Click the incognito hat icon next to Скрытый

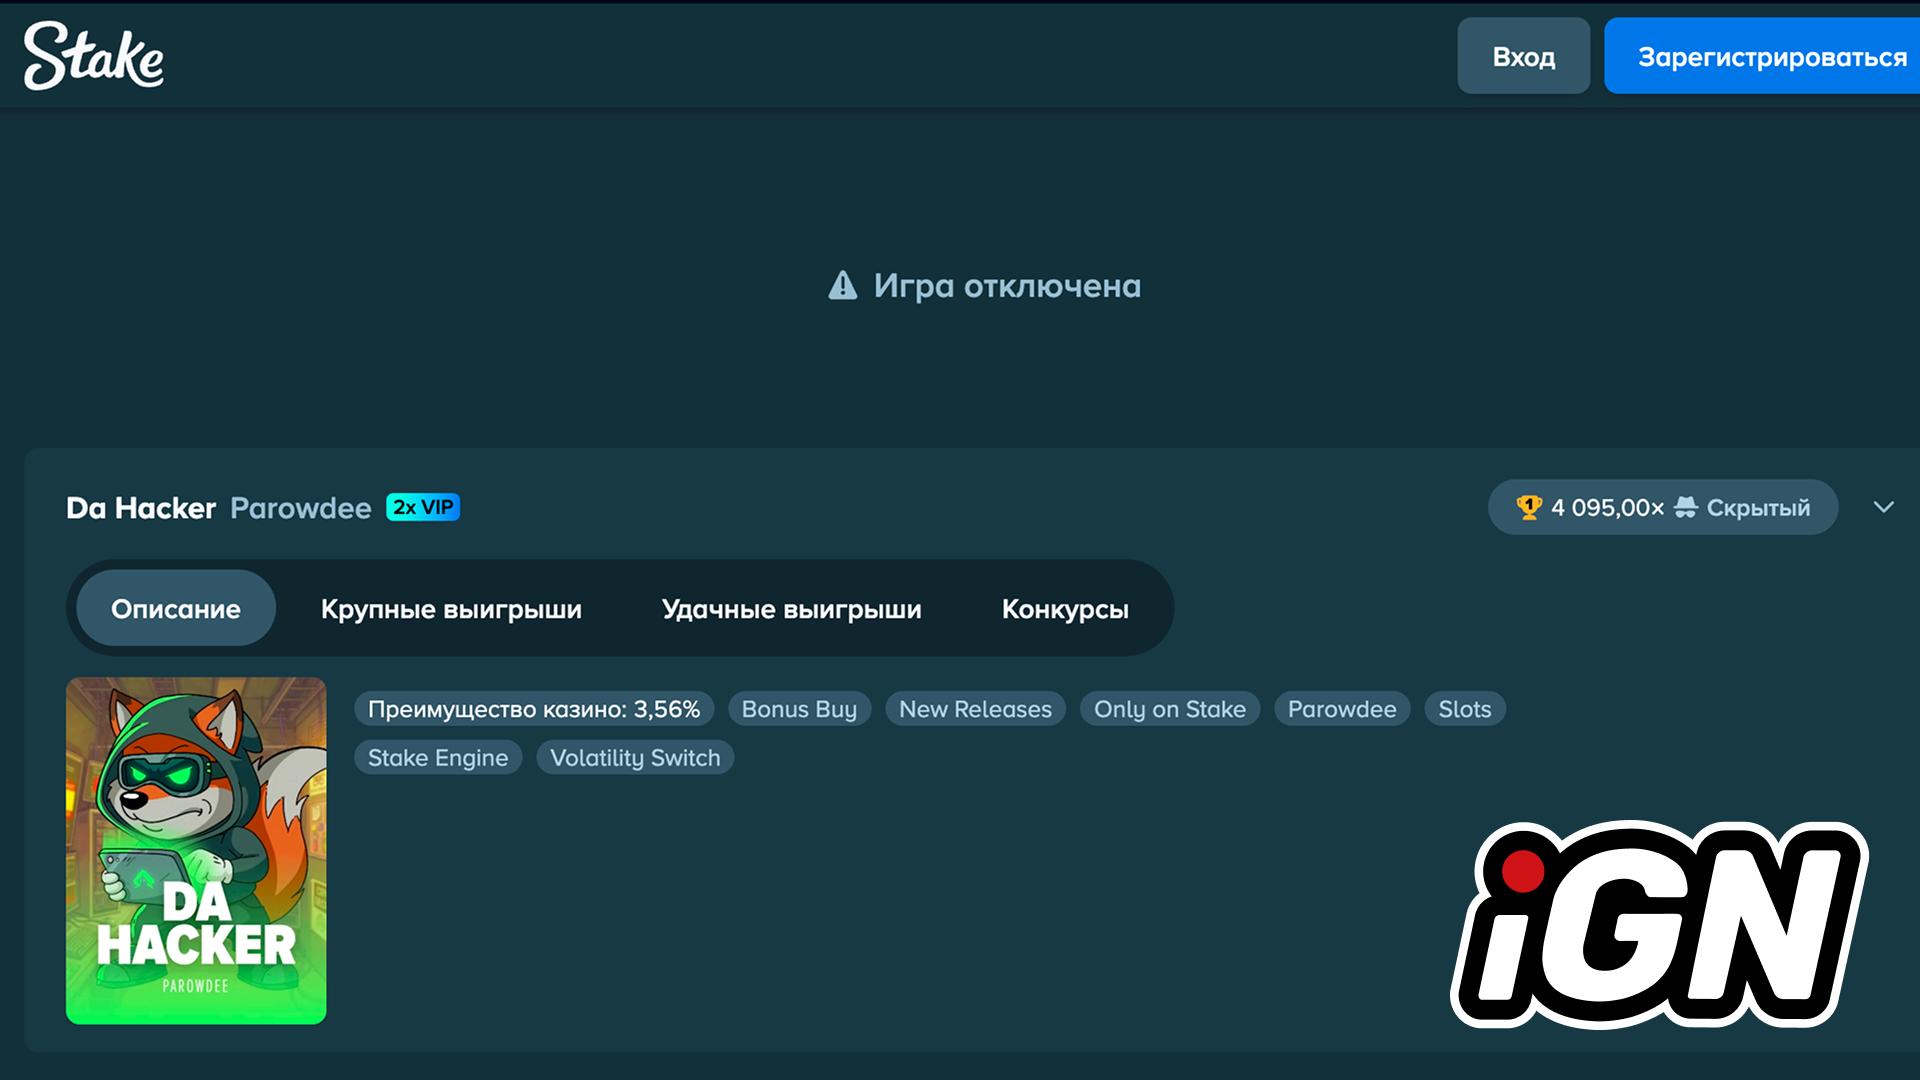click(1686, 508)
